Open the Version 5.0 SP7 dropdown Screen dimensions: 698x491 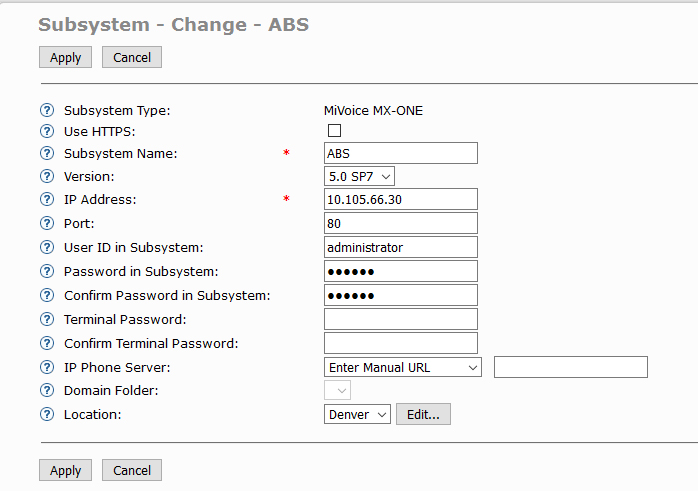(360, 176)
